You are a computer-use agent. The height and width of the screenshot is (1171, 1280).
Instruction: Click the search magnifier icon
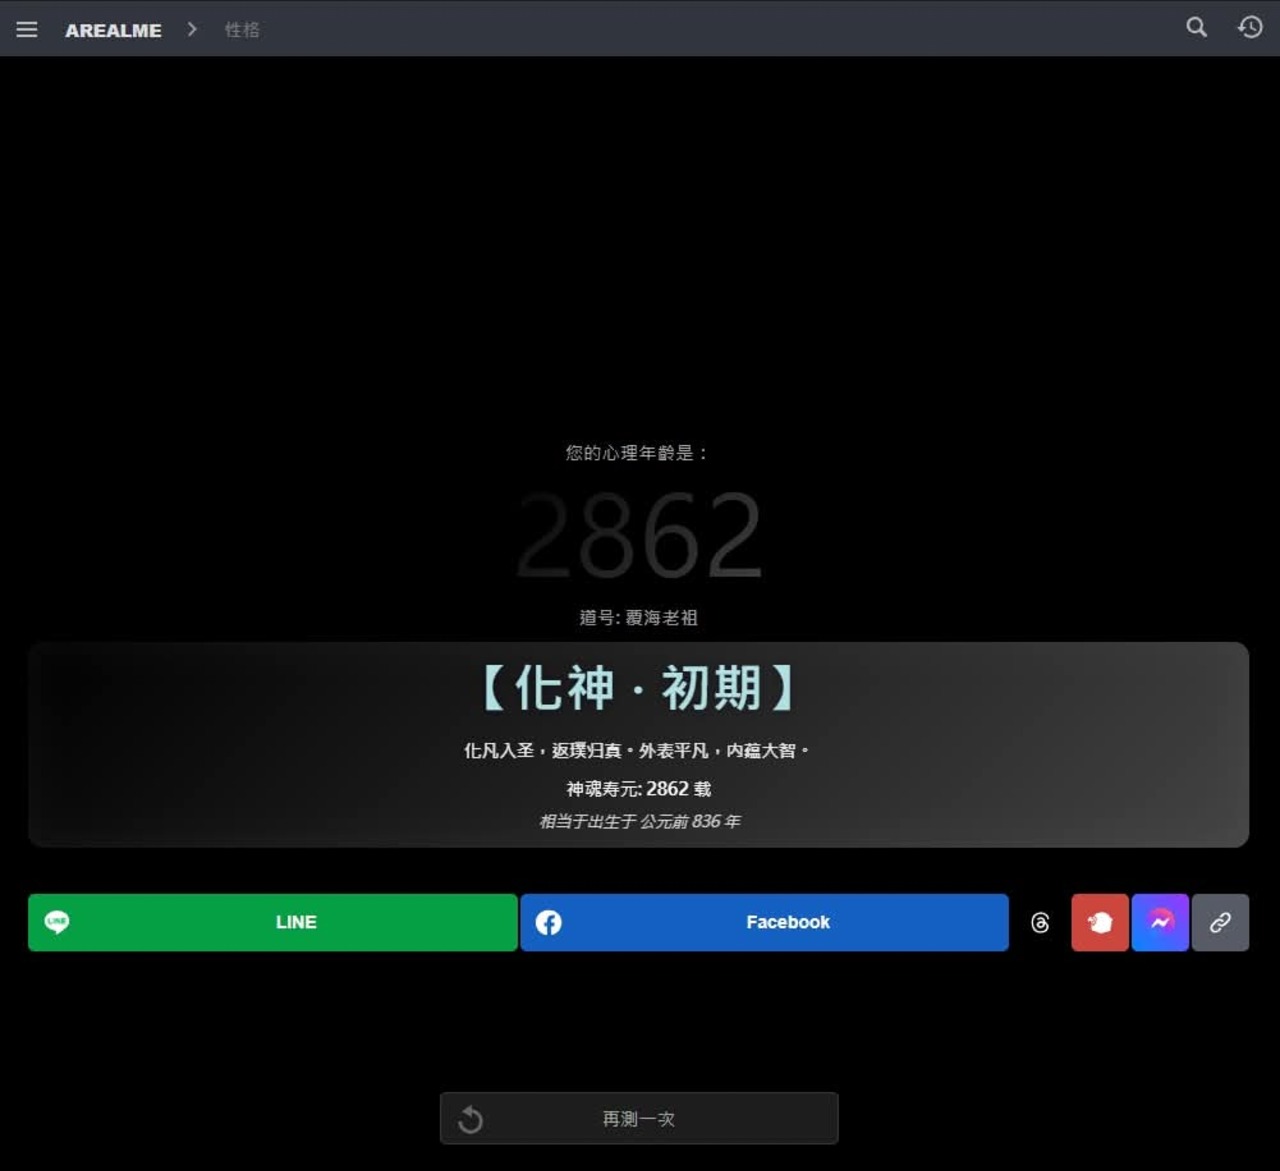click(1196, 27)
